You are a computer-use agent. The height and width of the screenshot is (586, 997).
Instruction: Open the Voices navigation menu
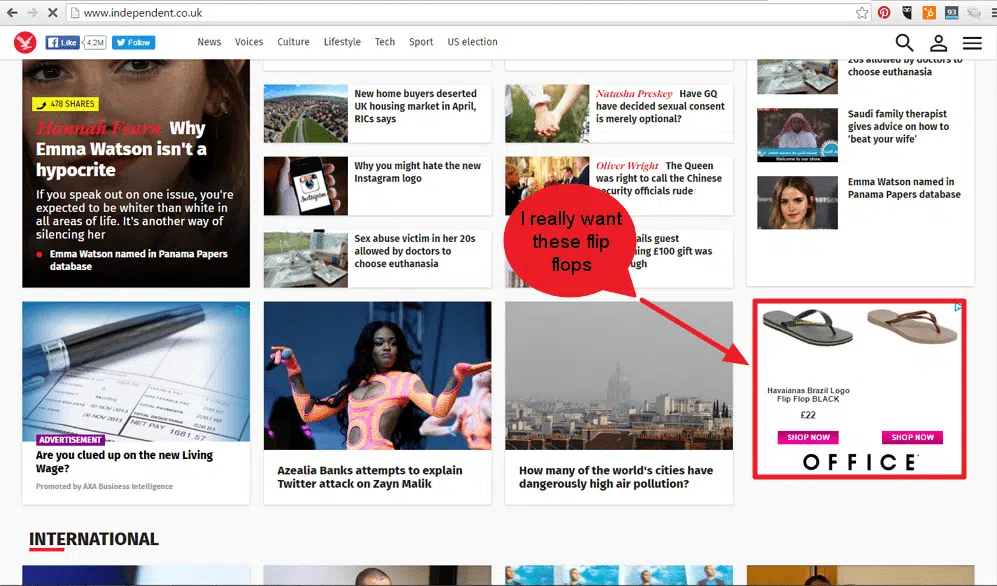(x=249, y=42)
